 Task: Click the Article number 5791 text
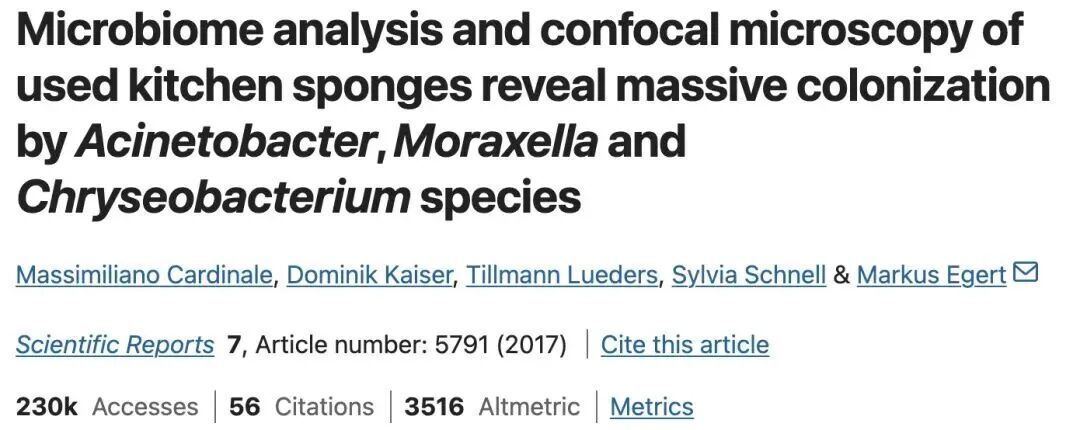pos(402,345)
